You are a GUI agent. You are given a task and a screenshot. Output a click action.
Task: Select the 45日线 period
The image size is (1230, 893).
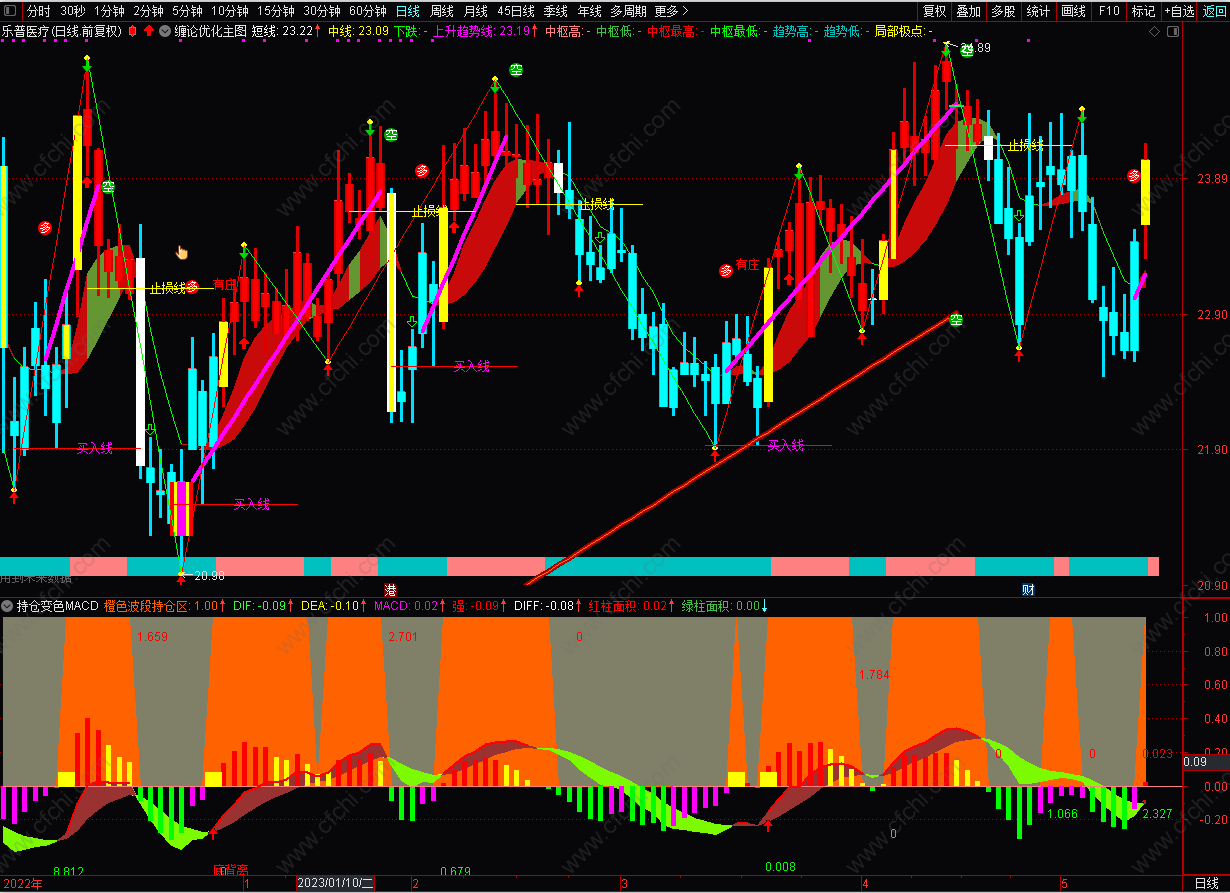[515, 11]
